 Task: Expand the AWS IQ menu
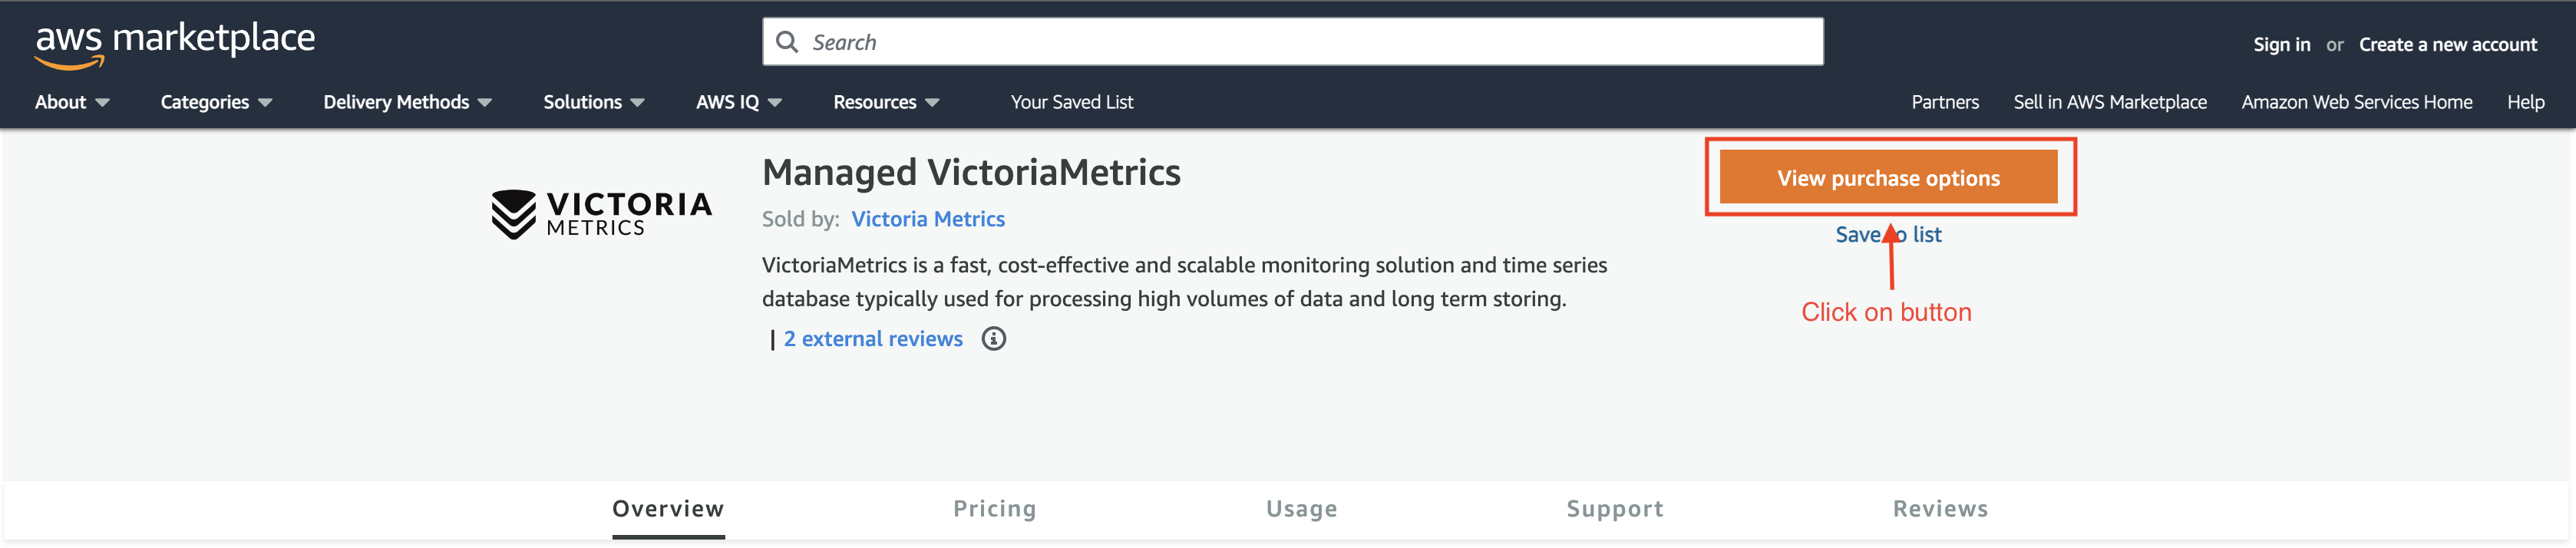click(739, 102)
